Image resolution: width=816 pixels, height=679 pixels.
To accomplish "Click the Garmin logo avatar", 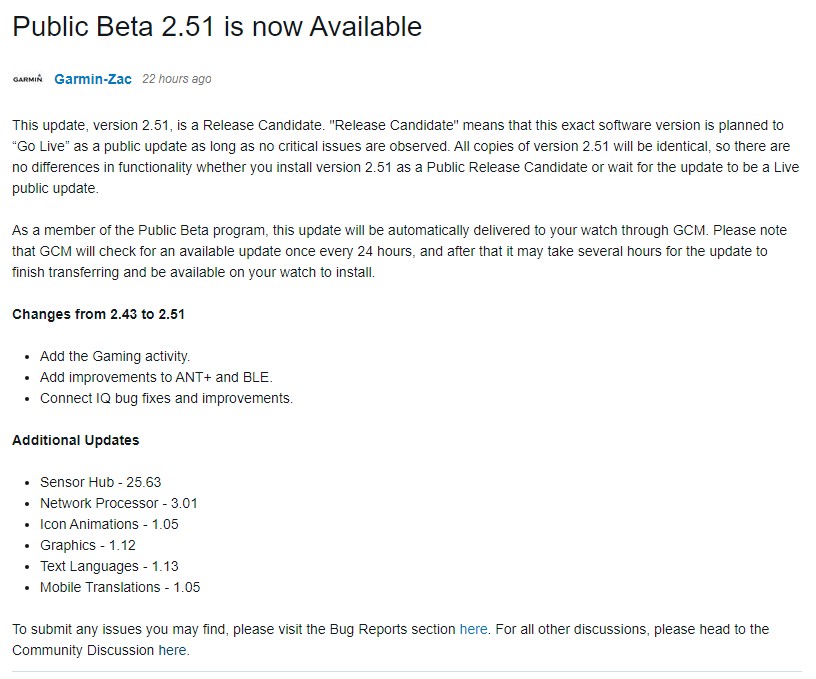I will tap(27, 79).
